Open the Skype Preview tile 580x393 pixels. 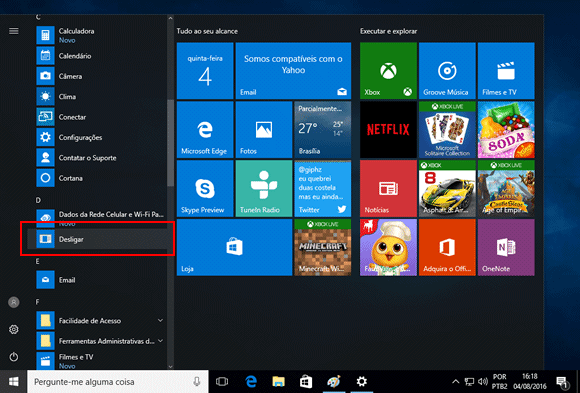pos(205,188)
